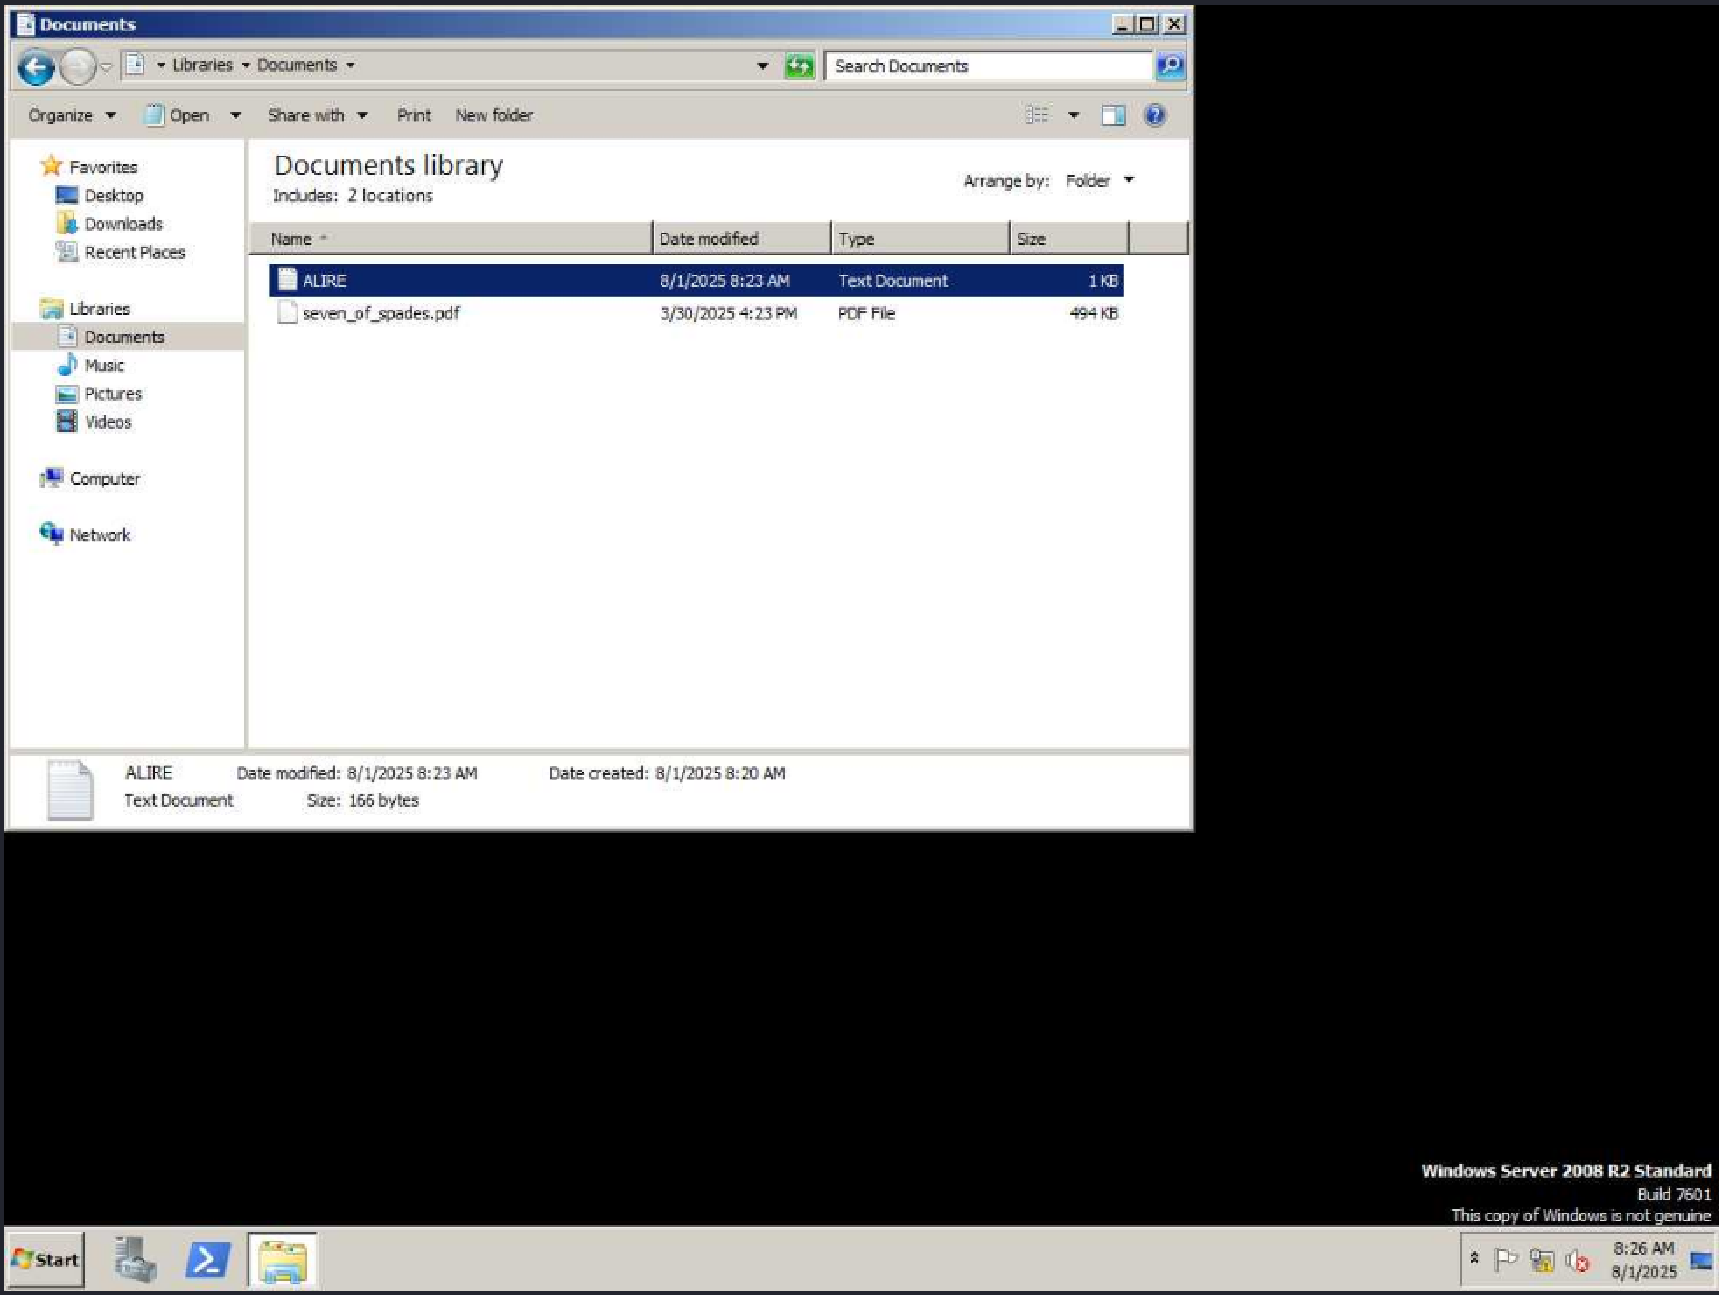Click in the Search Documents field
This screenshot has height=1295, width=1719.
[x=985, y=66]
